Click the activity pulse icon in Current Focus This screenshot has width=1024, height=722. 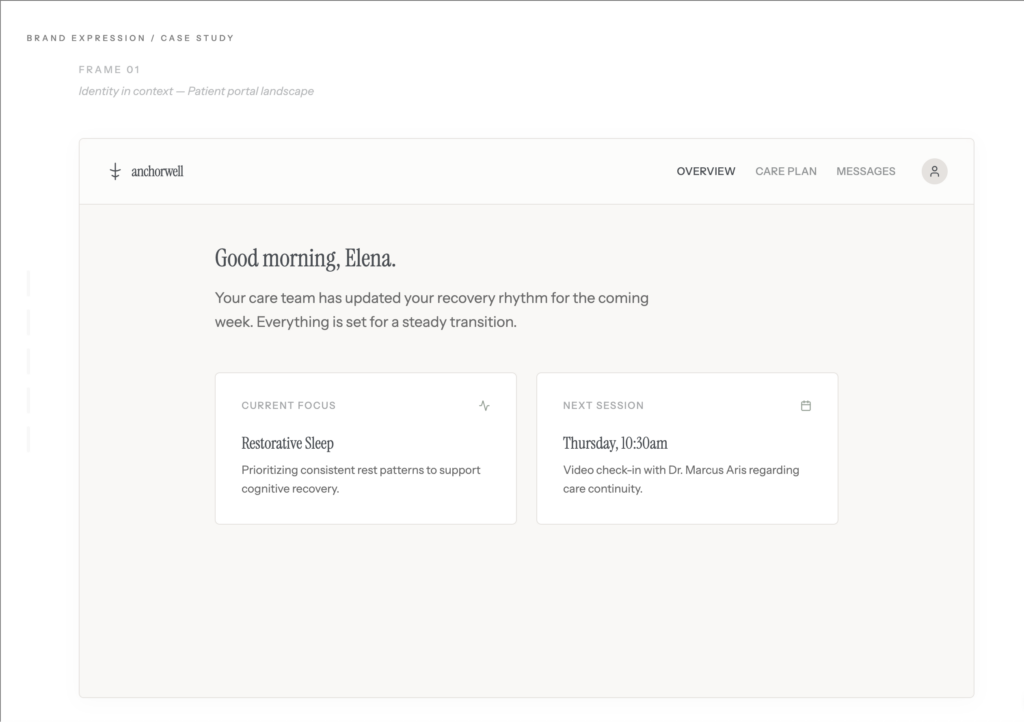click(x=484, y=405)
